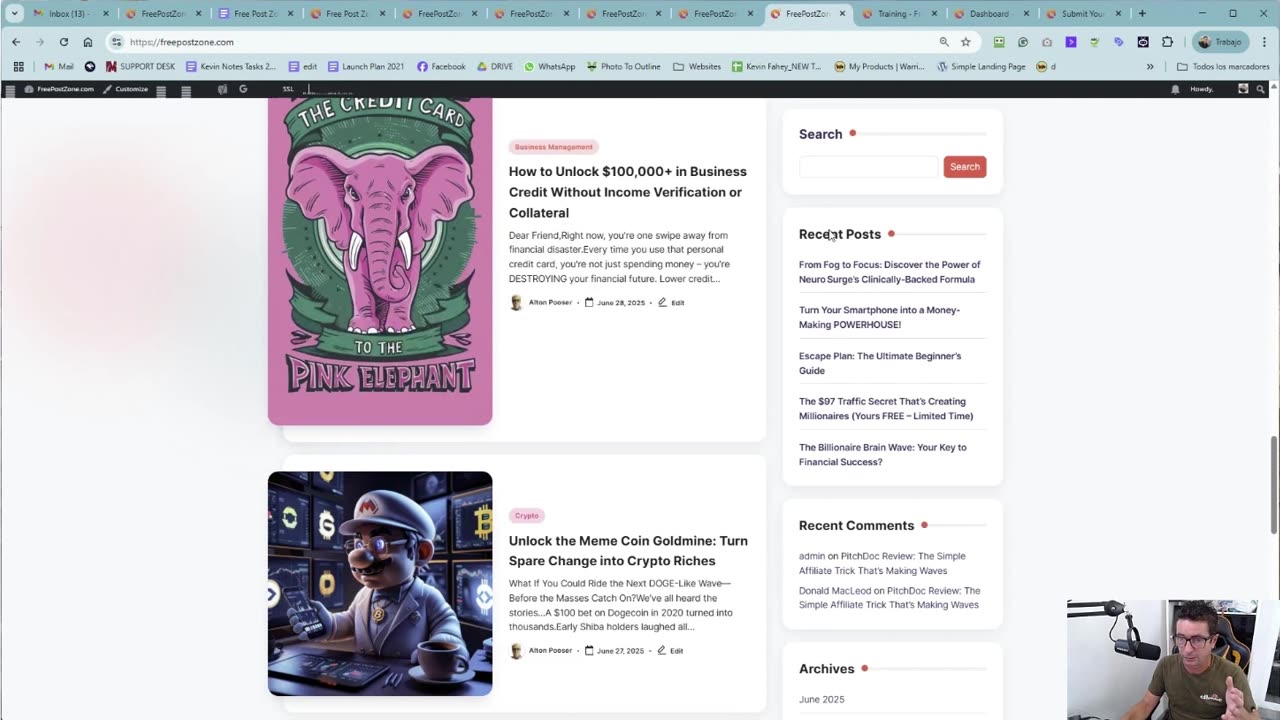Open the Pink Elephant post thumbnail

tap(380, 261)
